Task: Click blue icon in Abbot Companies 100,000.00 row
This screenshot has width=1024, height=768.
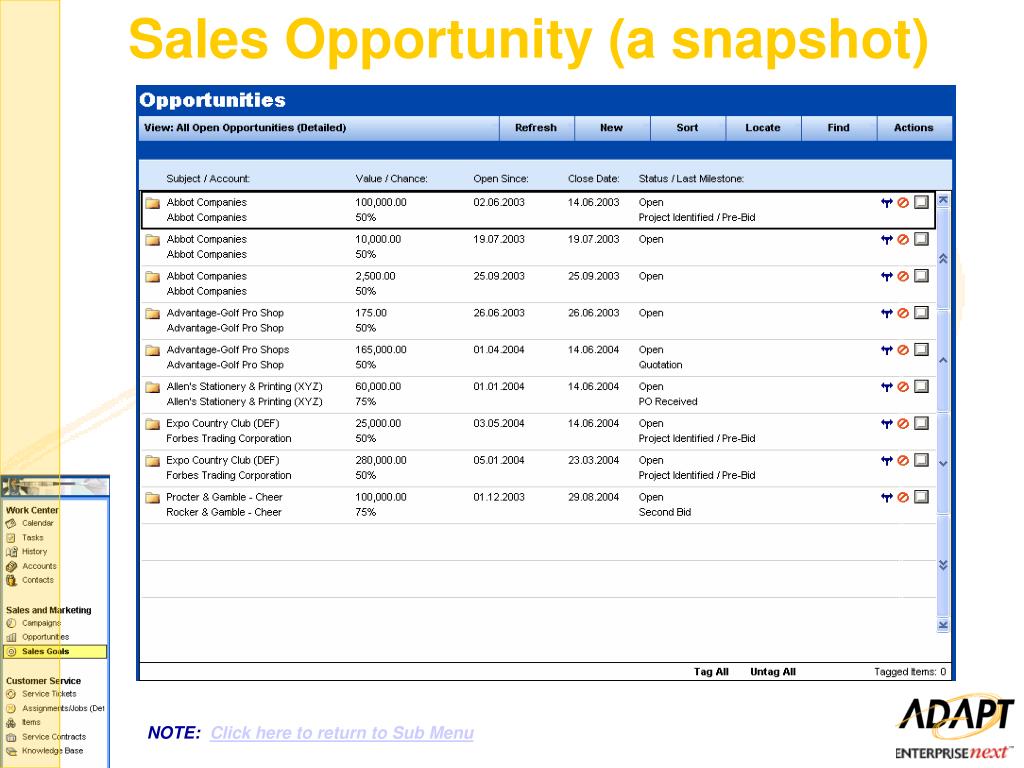Action: point(886,203)
